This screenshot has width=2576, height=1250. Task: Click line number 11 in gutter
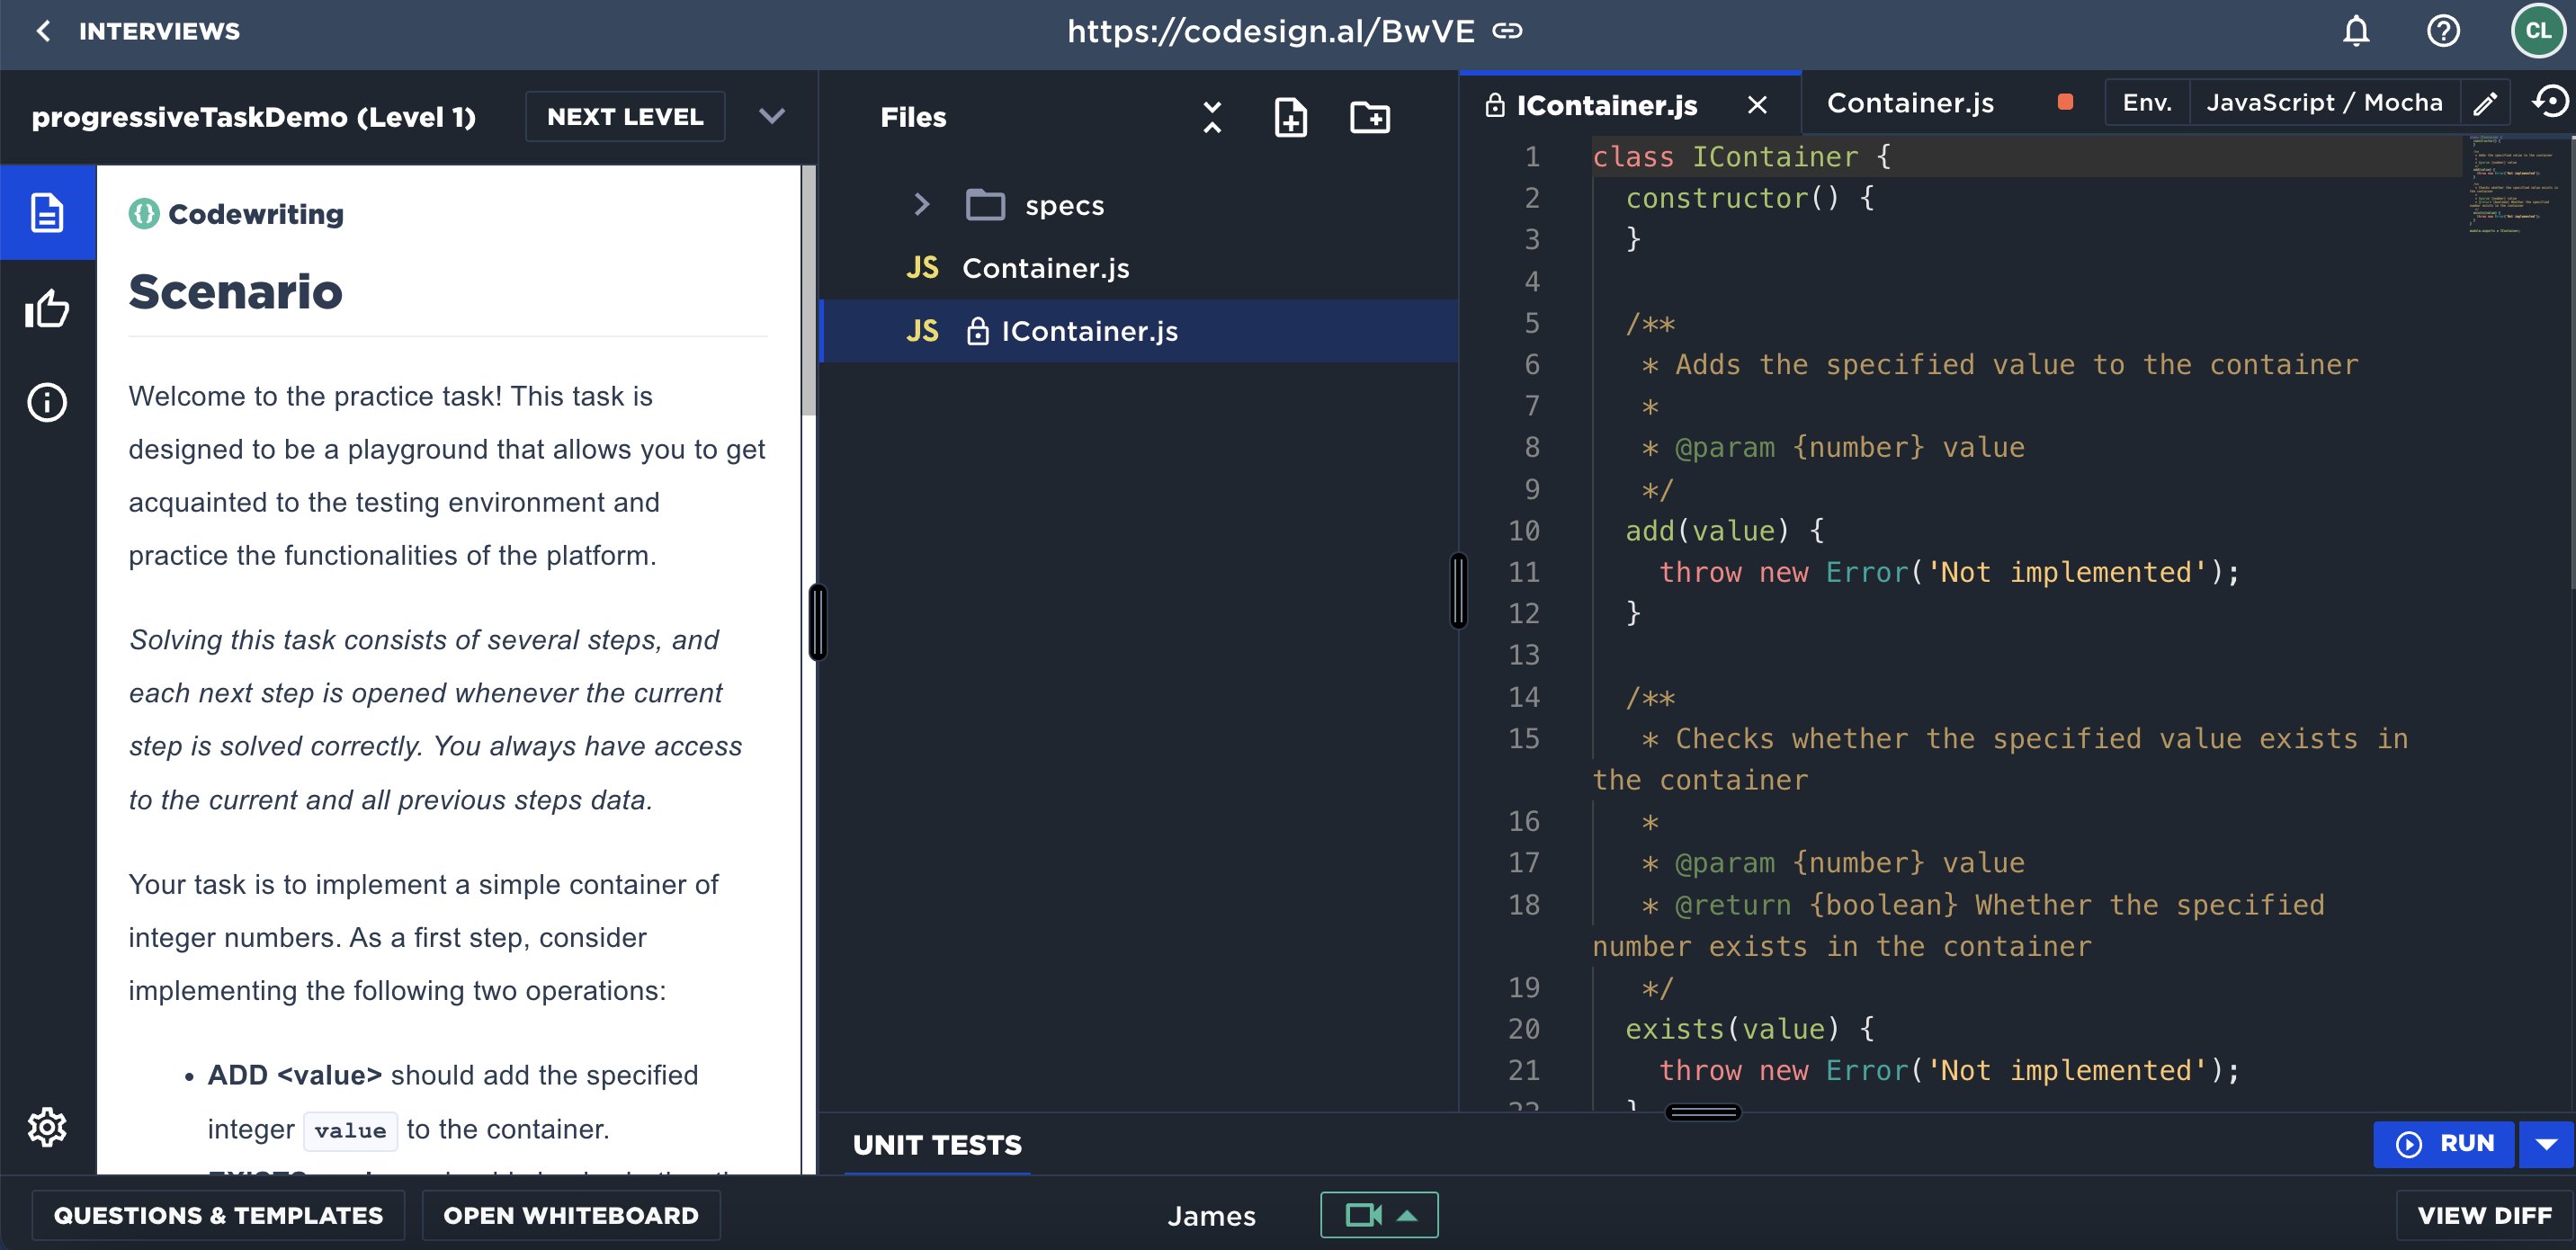(x=1523, y=571)
